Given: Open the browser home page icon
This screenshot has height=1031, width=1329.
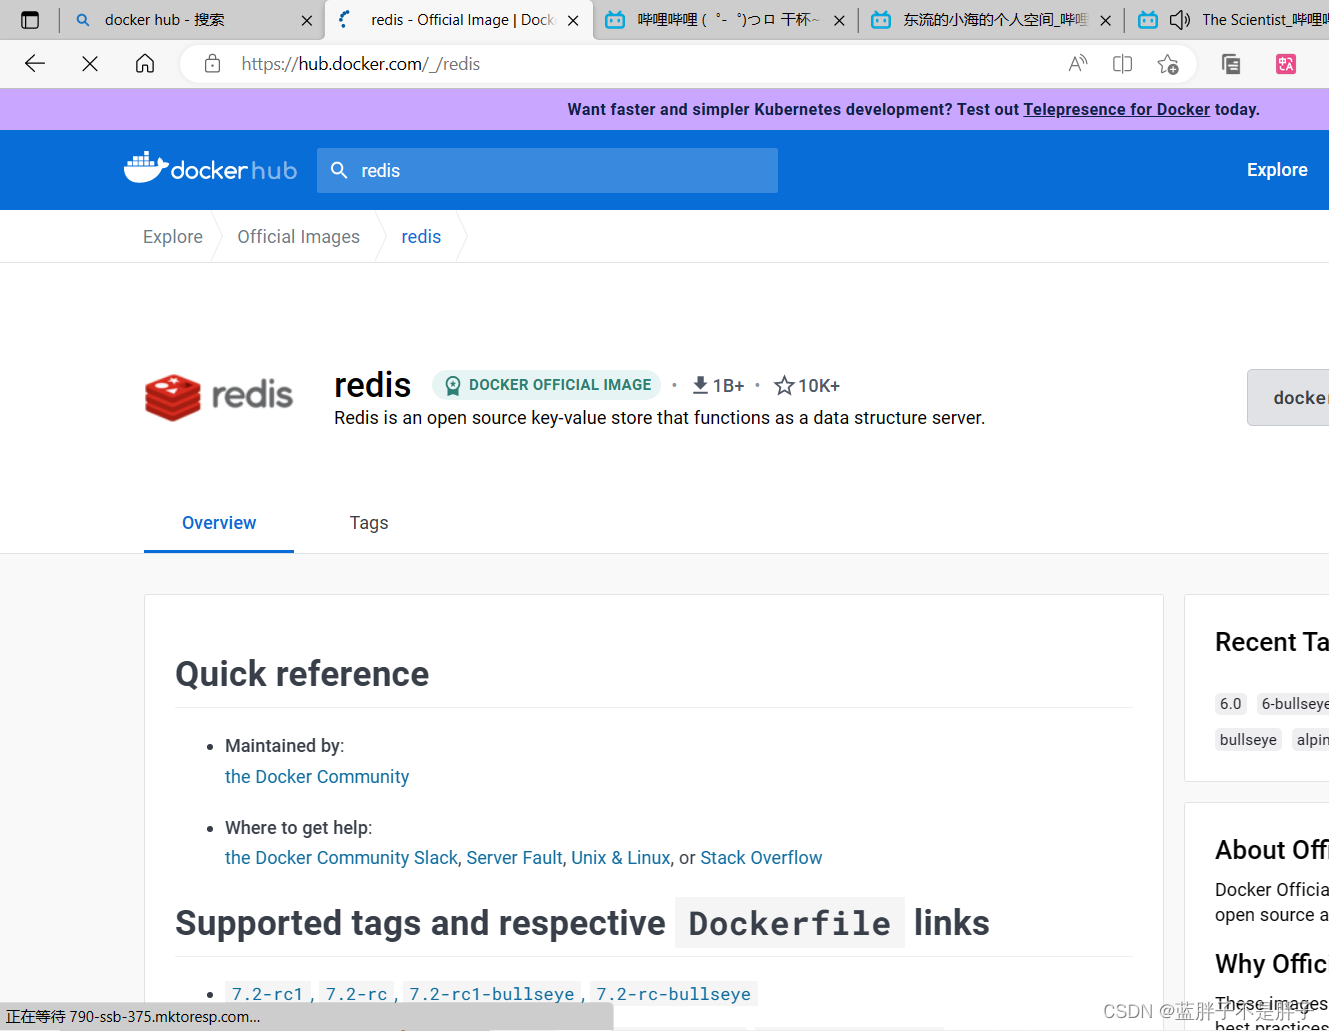Looking at the screenshot, I should 145,64.
